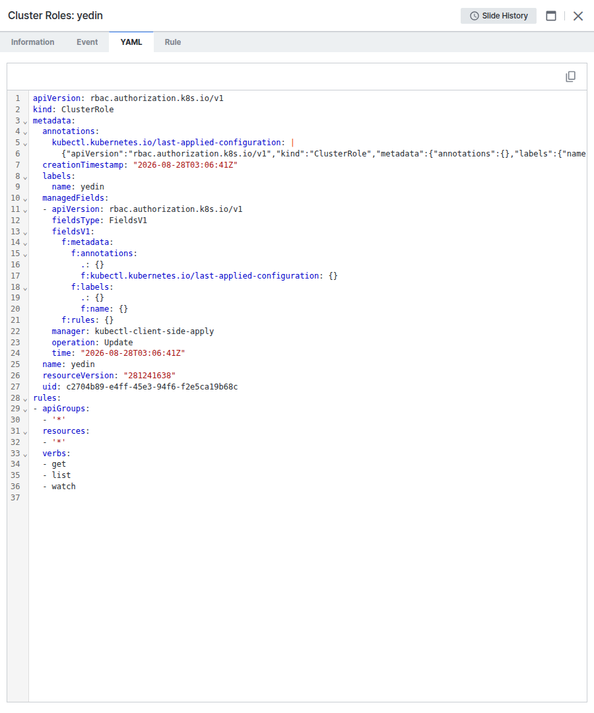Click the 'Cluster Roles: yedin' title
This screenshot has width=594, height=713.
tap(55, 15)
